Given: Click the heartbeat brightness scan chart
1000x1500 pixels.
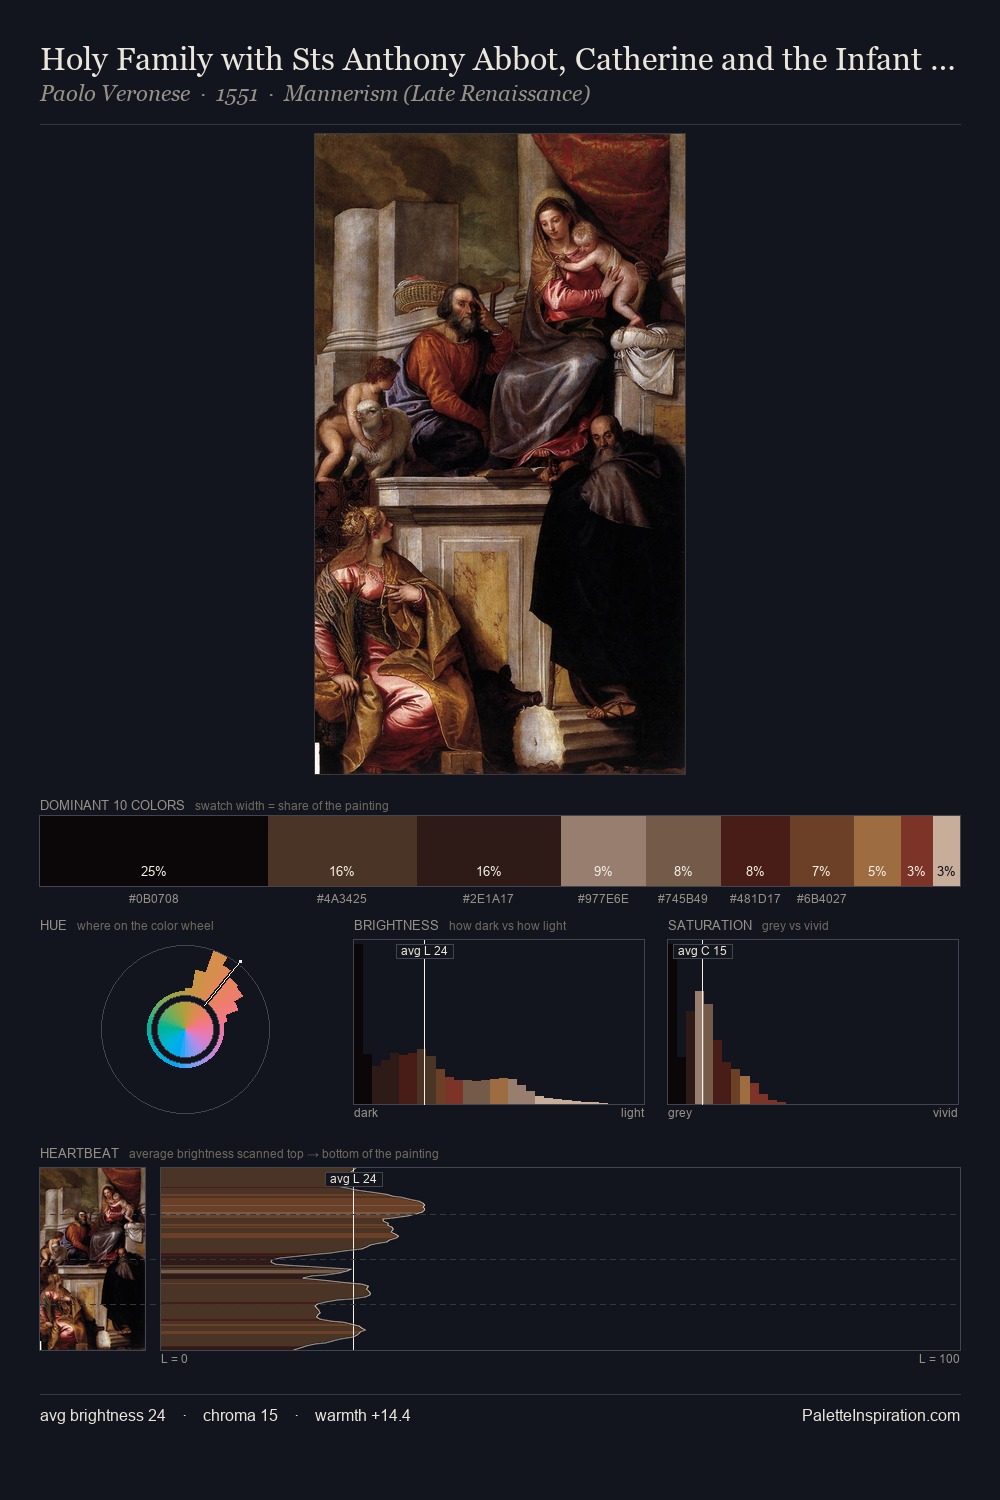Looking at the screenshot, I should (x=560, y=1259).
